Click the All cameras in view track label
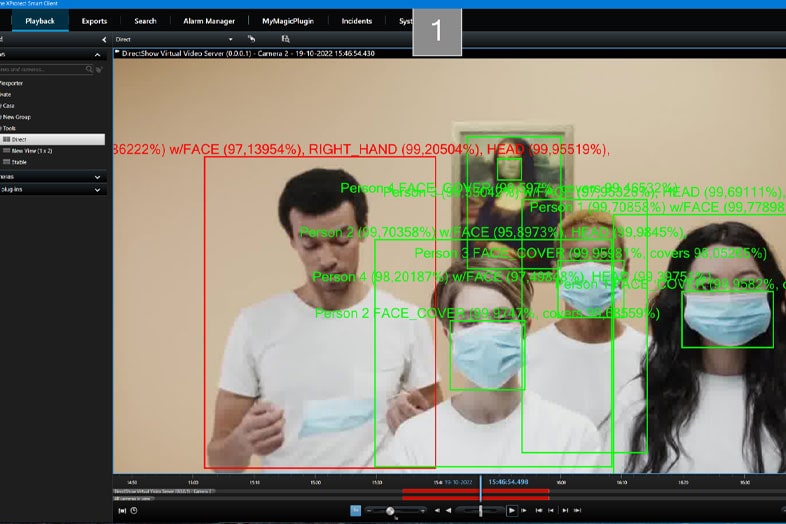This screenshot has width=786, height=524. [133, 498]
